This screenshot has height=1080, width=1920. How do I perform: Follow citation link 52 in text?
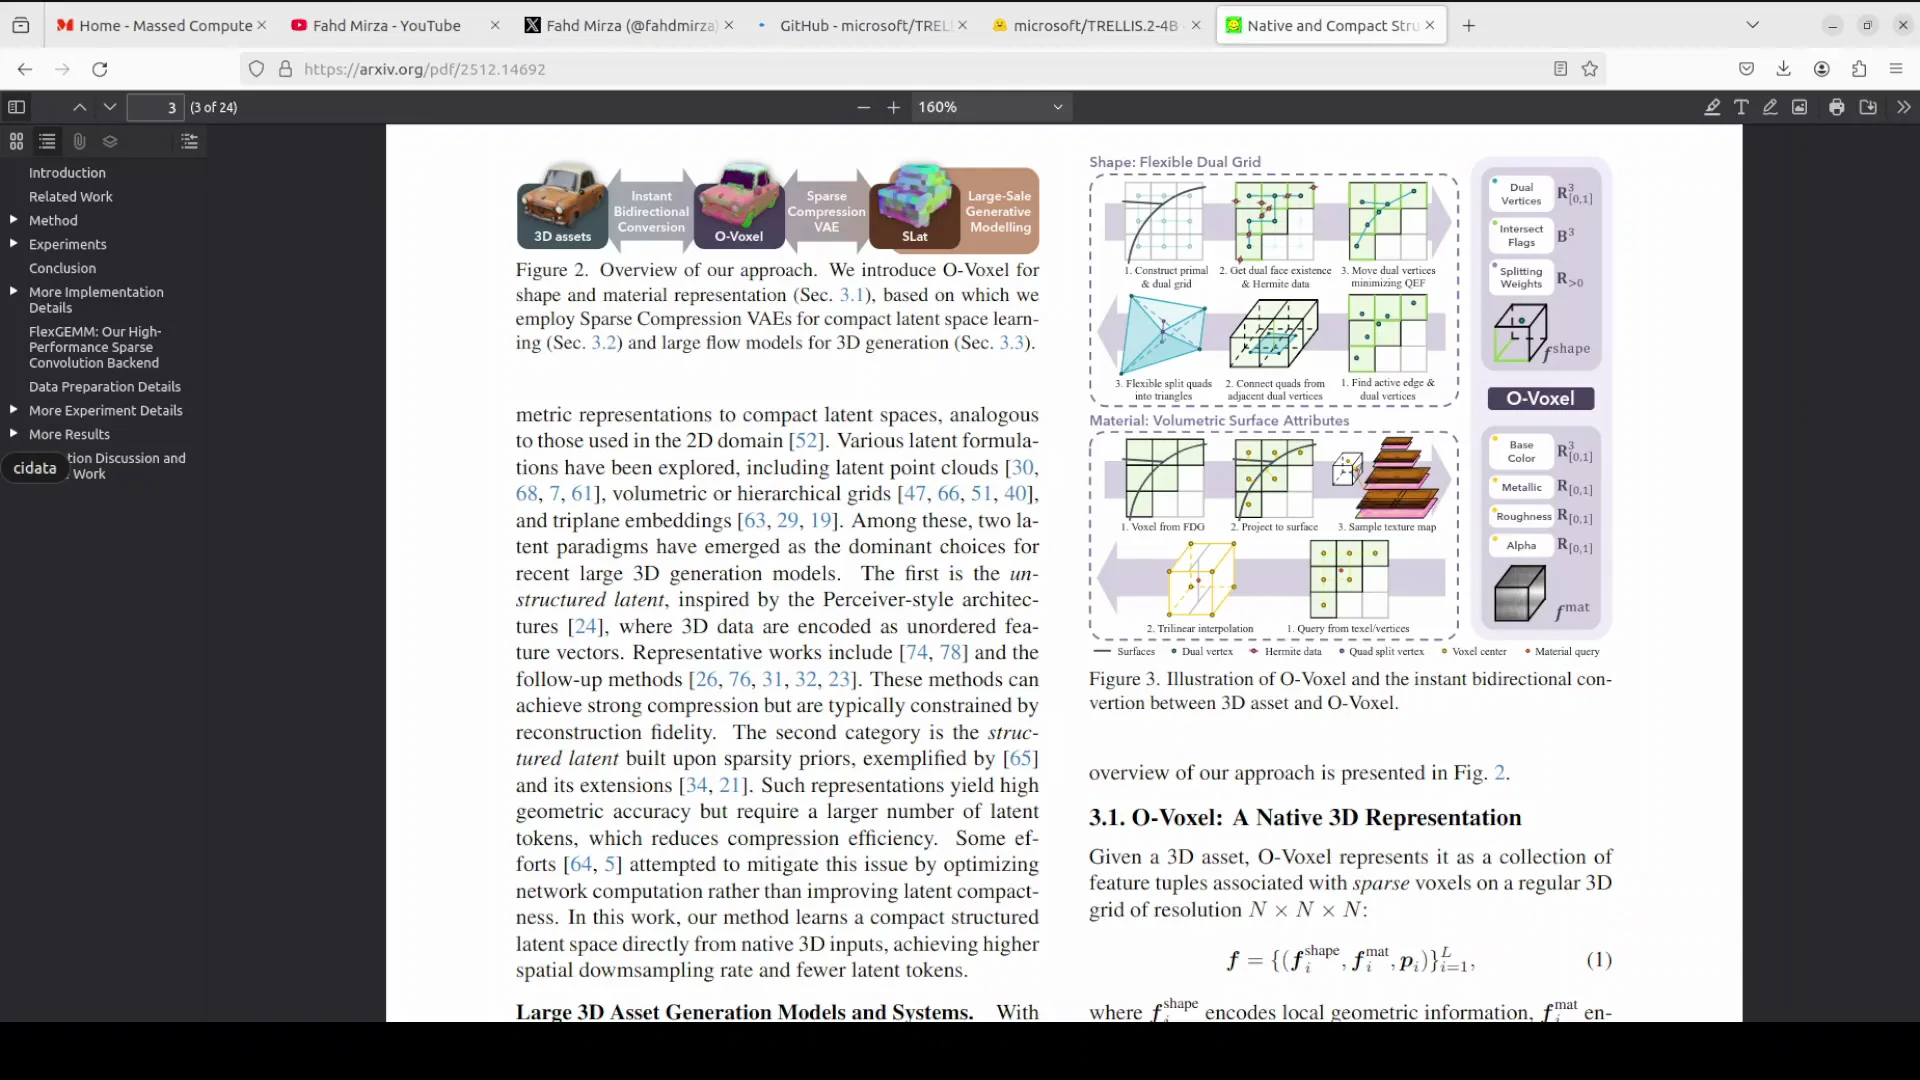(x=805, y=441)
